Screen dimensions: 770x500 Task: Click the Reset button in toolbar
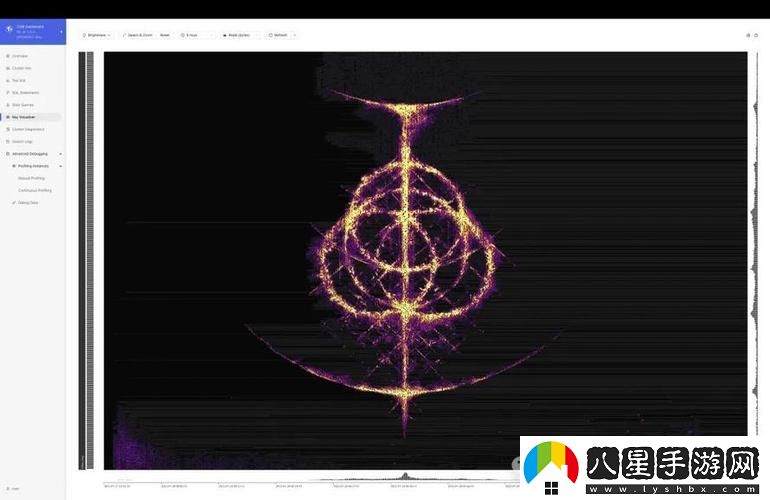click(x=165, y=35)
